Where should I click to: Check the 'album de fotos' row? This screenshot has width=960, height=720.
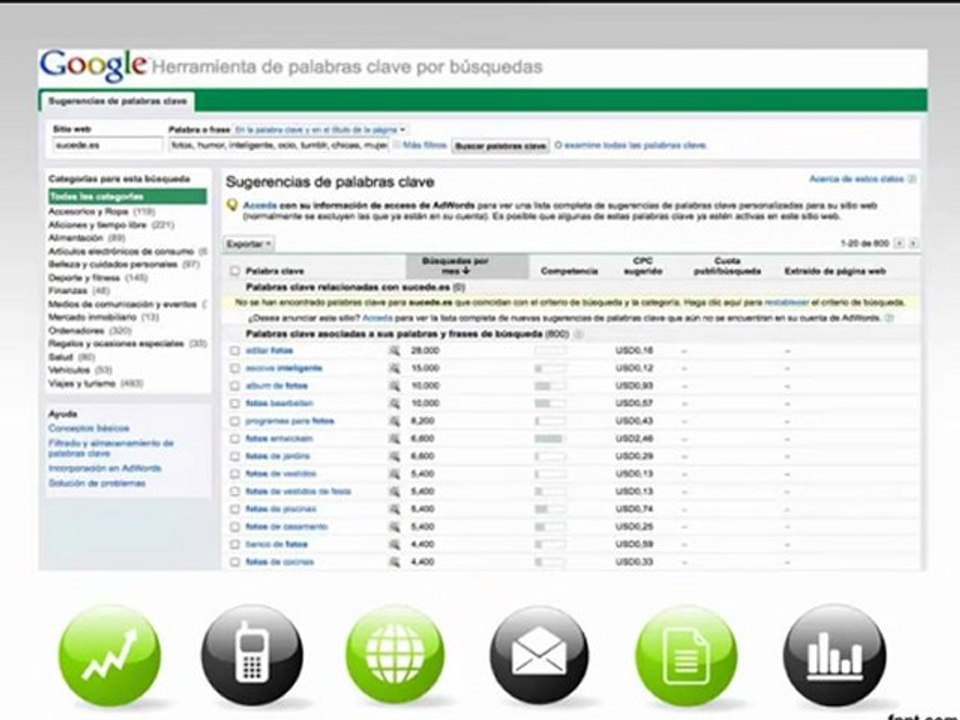click(x=234, y=386)
